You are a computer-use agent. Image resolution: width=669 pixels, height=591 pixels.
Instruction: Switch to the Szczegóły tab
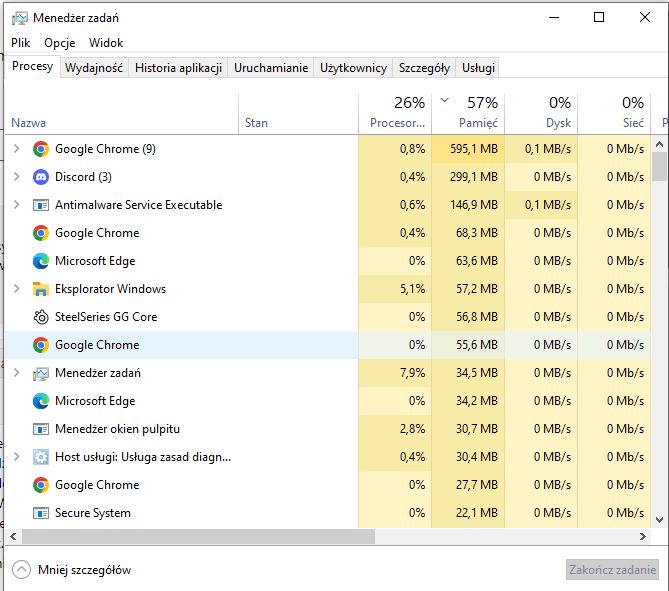click(x=424, y=68)
